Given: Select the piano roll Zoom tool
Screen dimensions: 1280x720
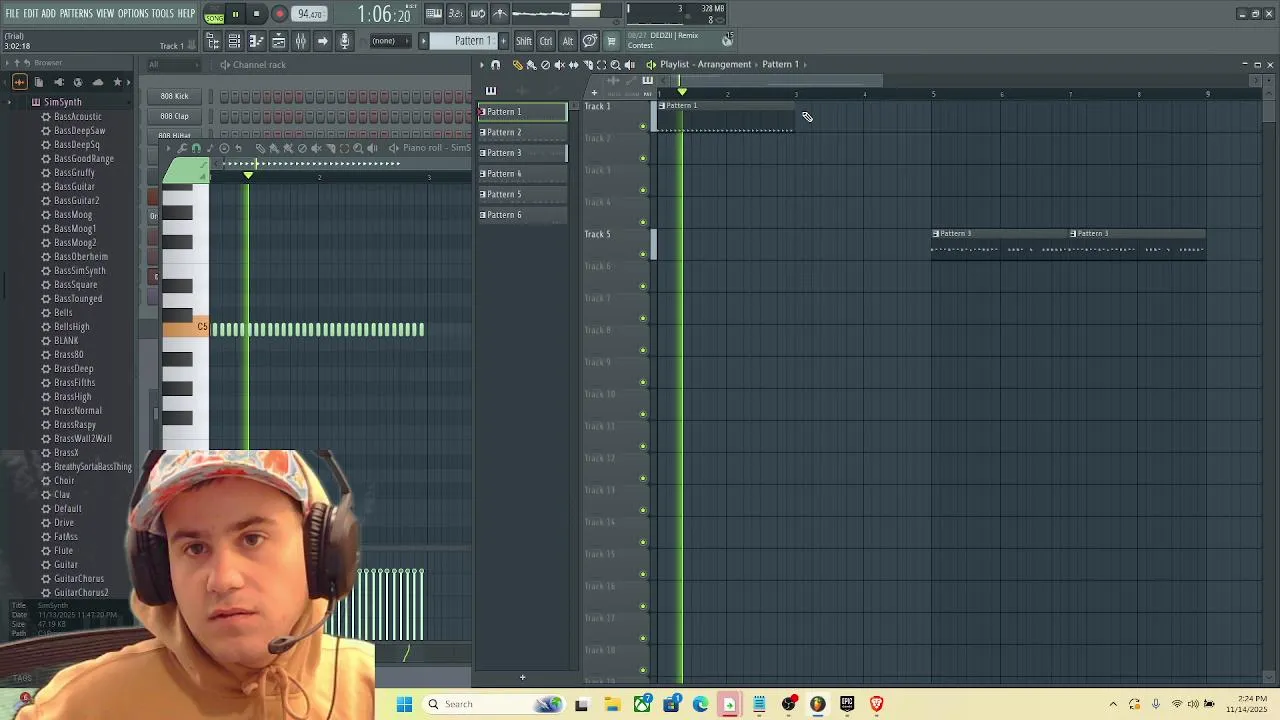Looking at the screenshot, I should pyautogui.click(x=357, y=148).
